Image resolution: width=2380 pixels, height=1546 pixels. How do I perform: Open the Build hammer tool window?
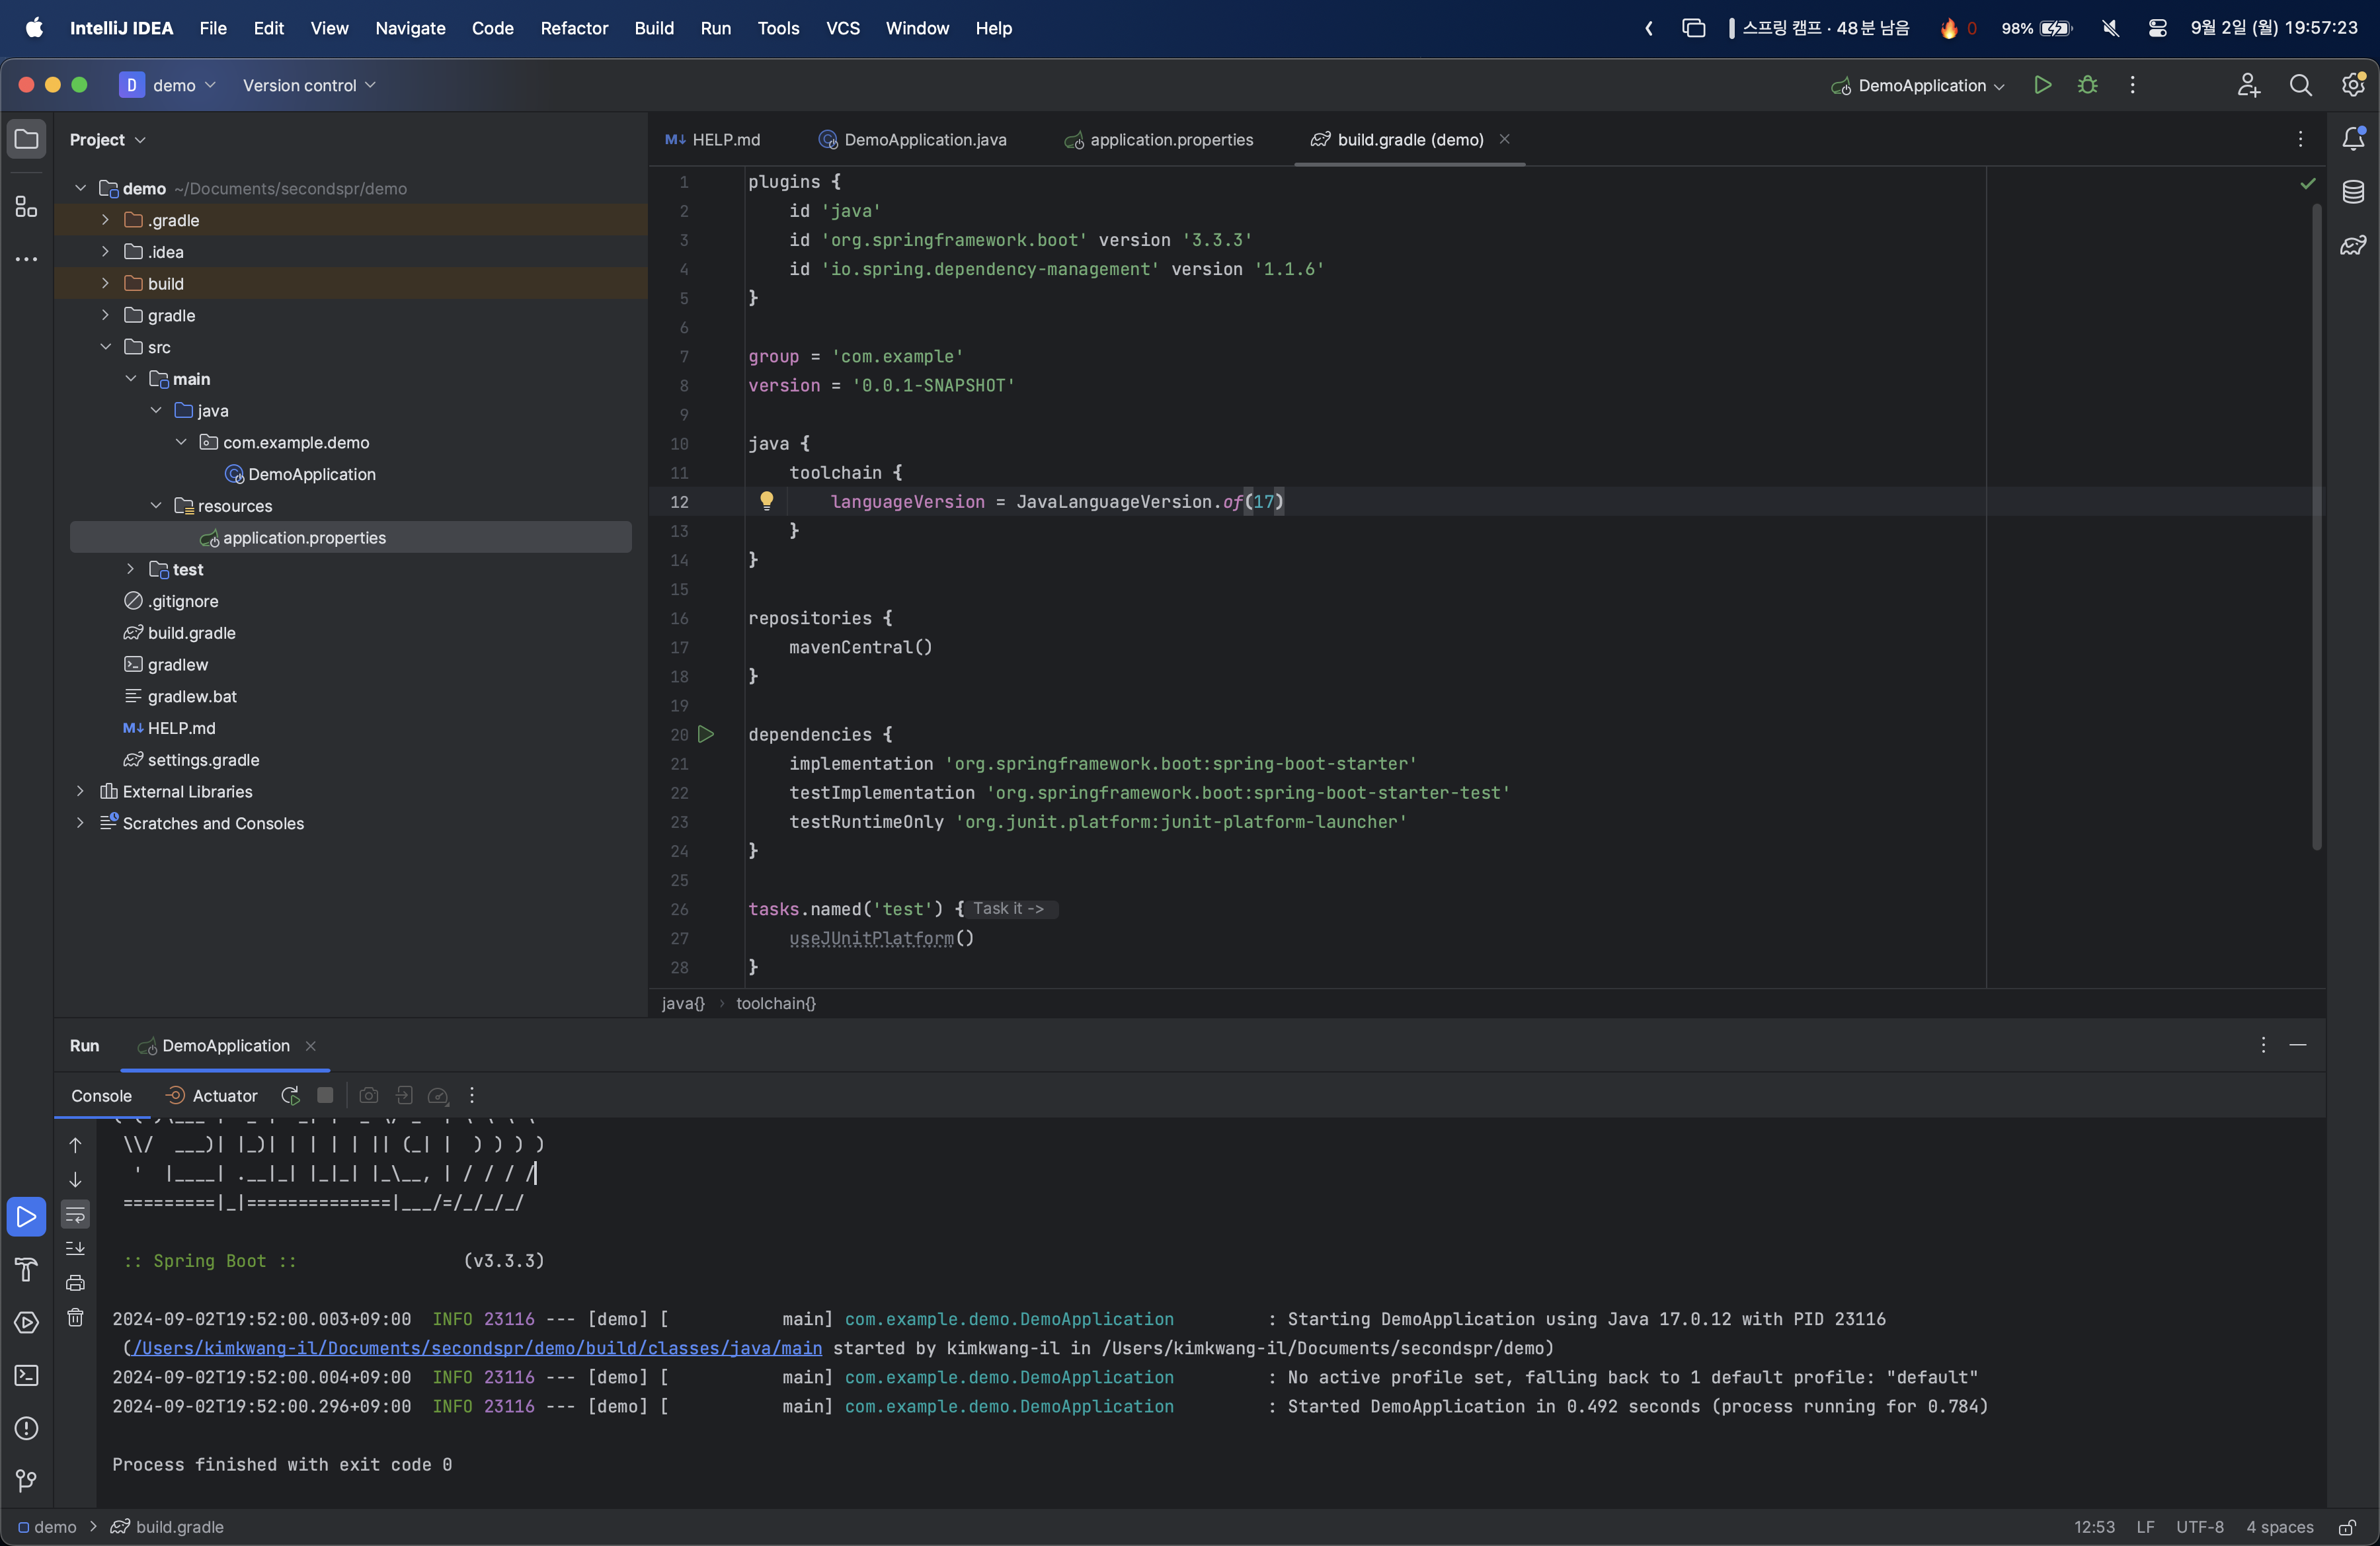pyautogui.click(x=27, y=1270)
